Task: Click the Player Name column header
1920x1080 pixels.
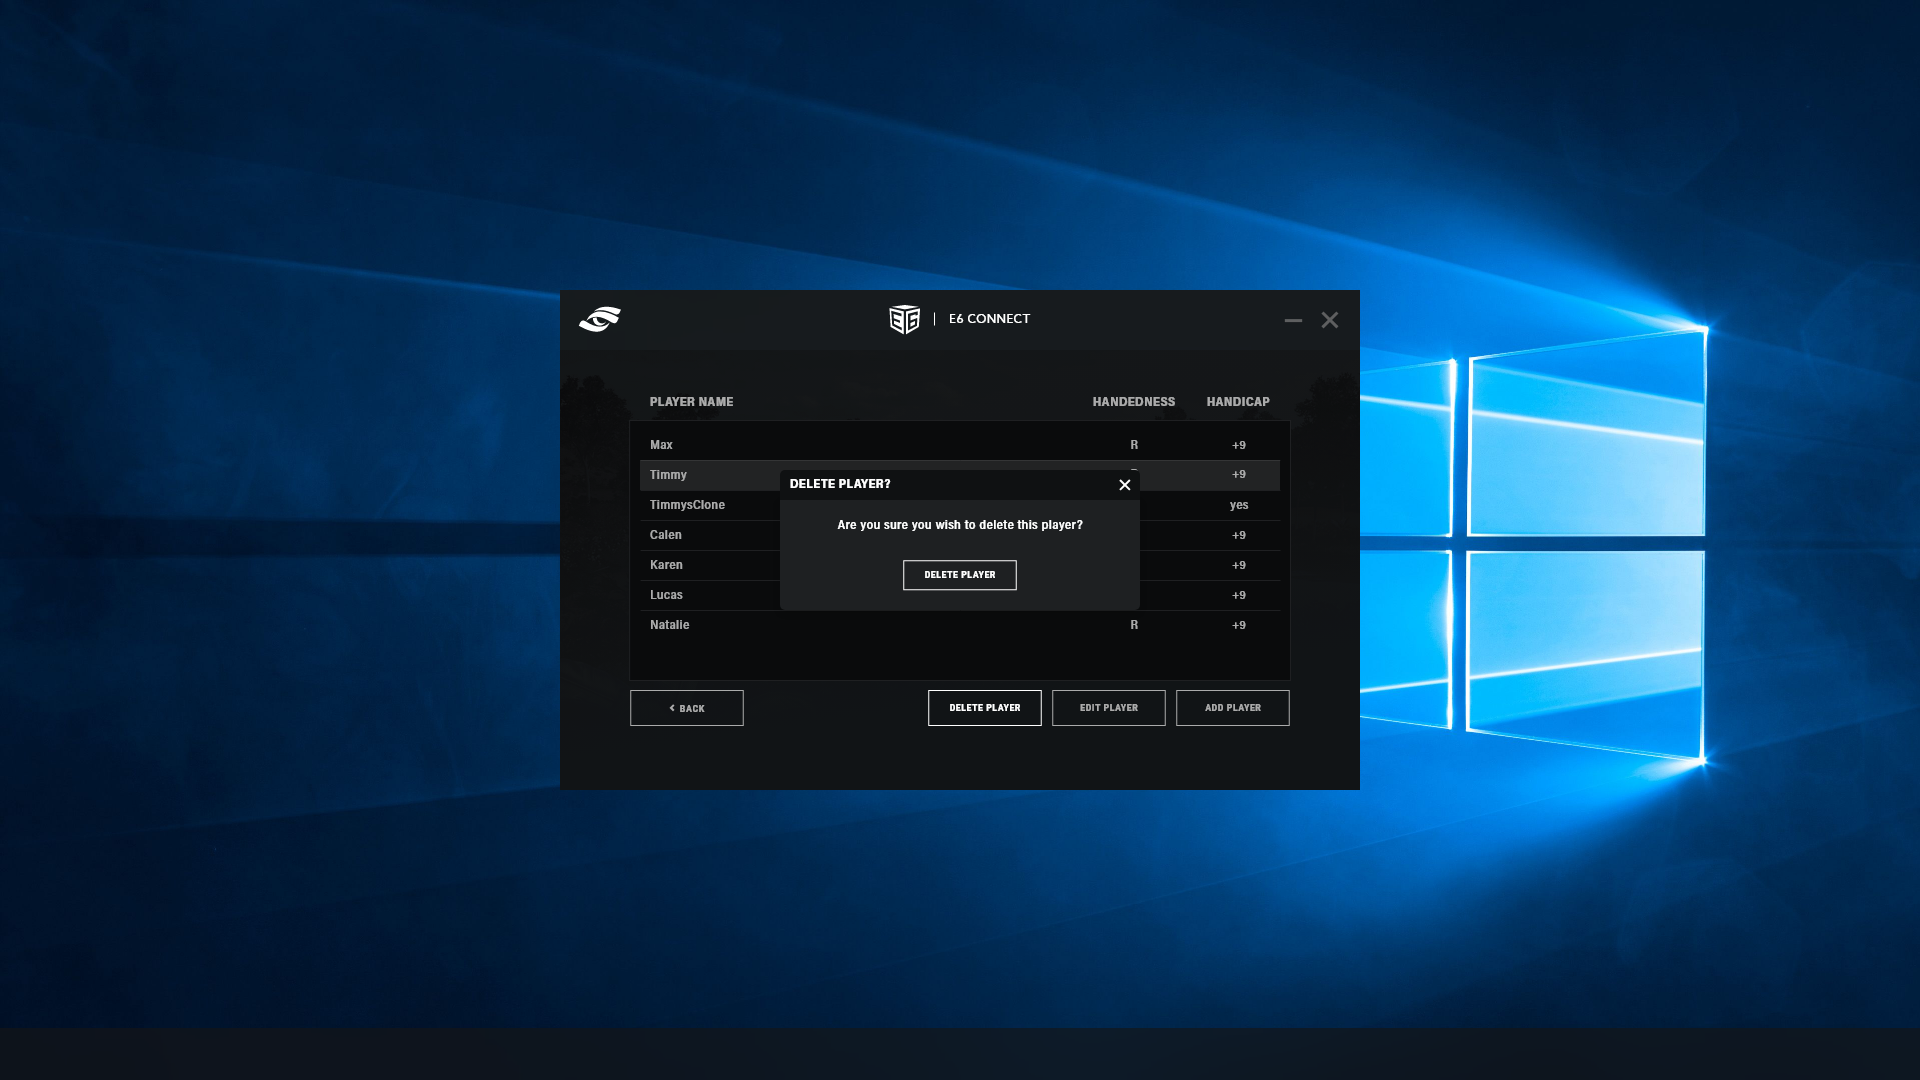Action: point(691,402)
